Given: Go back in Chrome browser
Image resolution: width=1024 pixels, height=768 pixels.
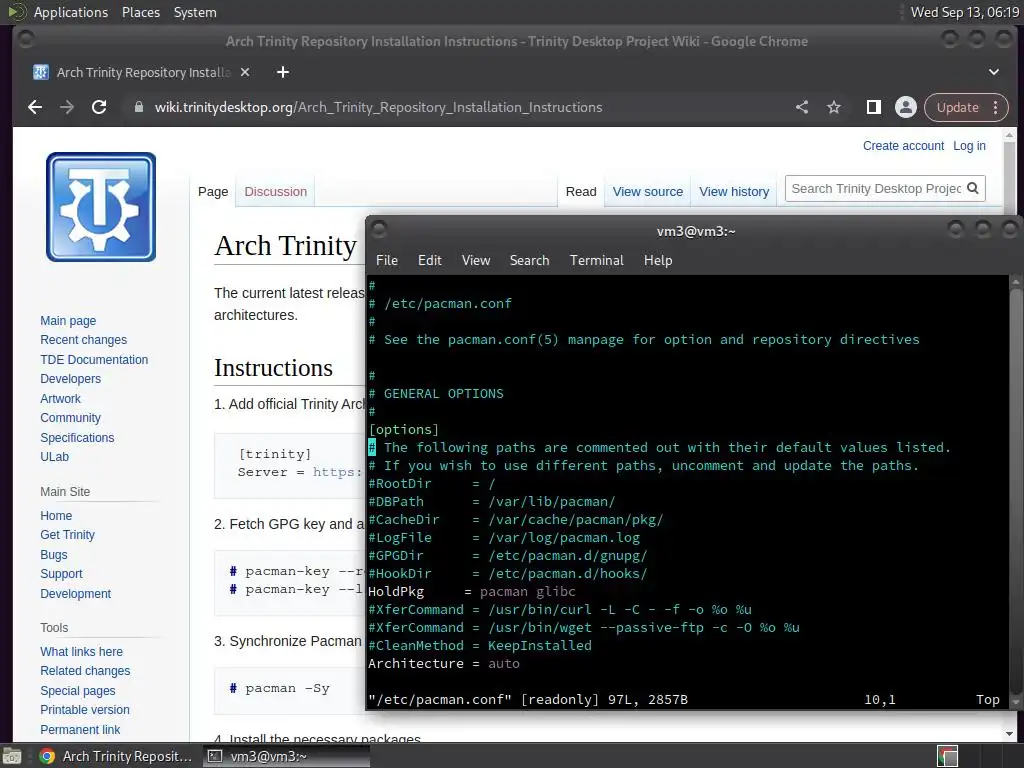Looking at the screenshot, I should [35, 107].
